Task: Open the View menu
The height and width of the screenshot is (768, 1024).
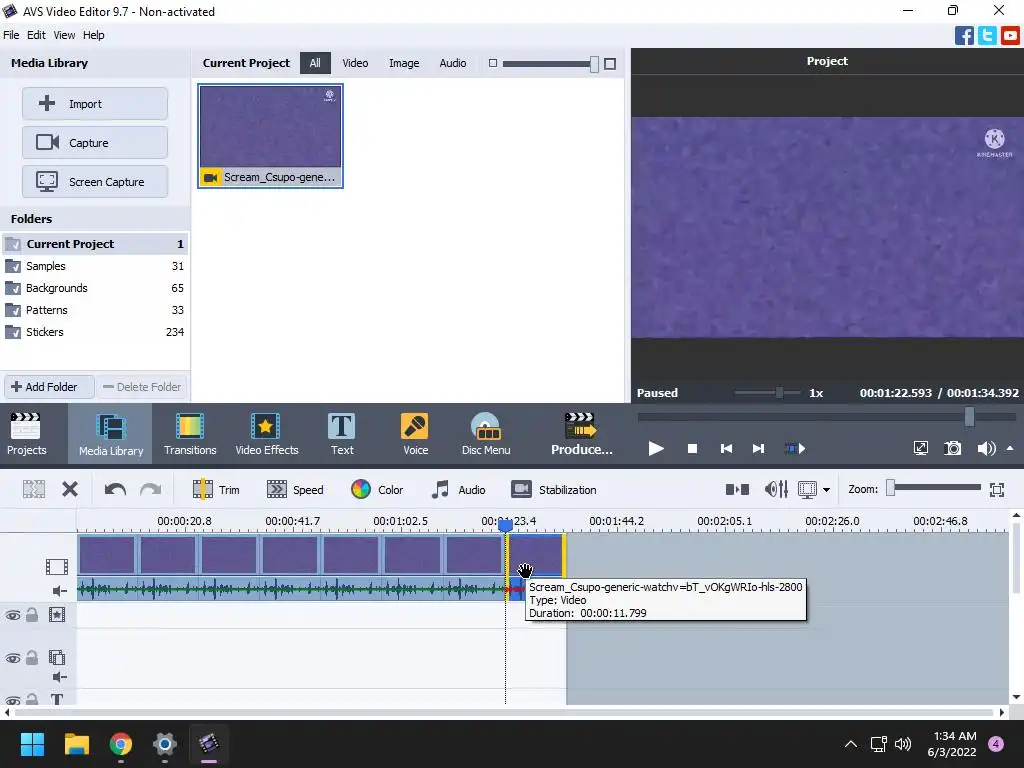Action: point(64,35)
